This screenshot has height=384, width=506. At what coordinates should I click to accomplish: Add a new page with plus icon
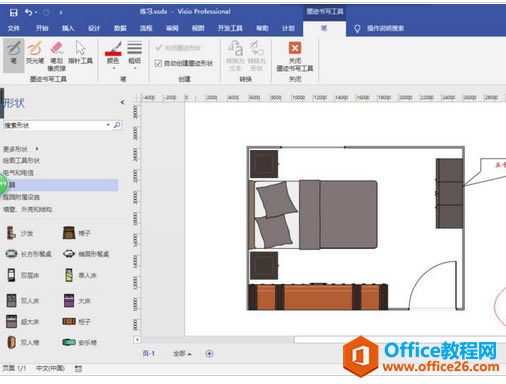[209, 354]
